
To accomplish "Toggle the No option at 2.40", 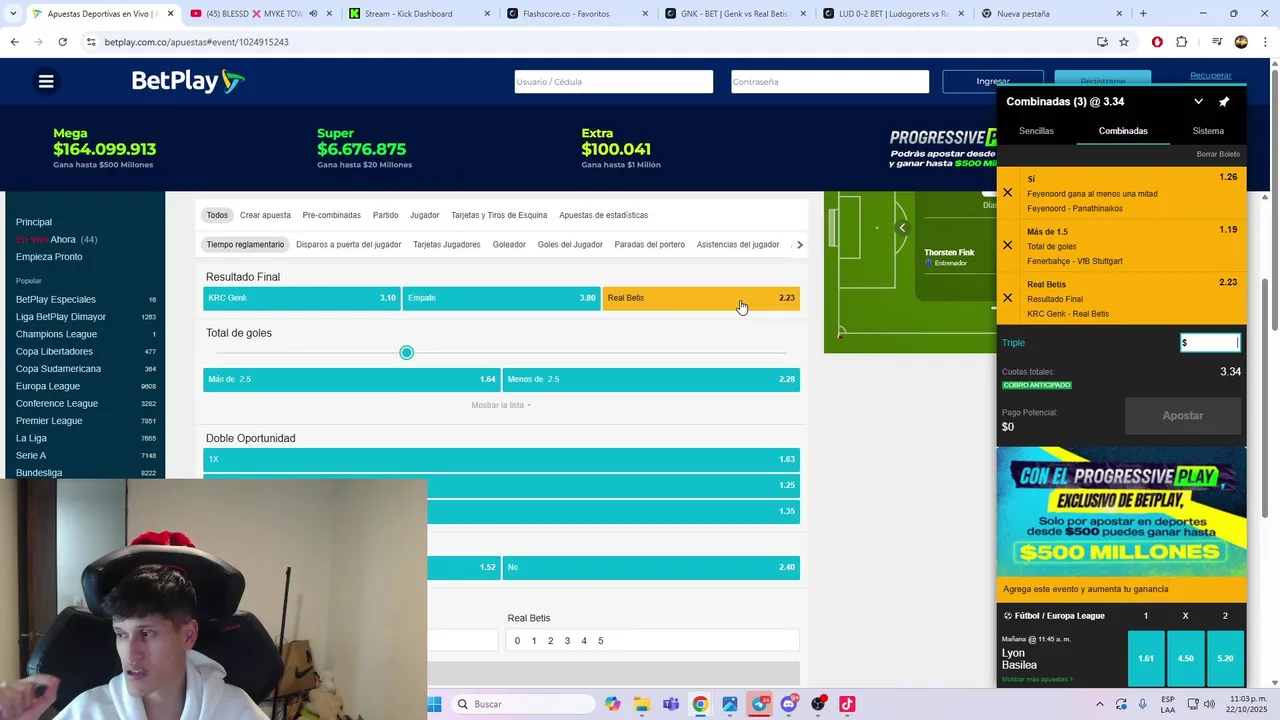I will [x=651, y=567].
